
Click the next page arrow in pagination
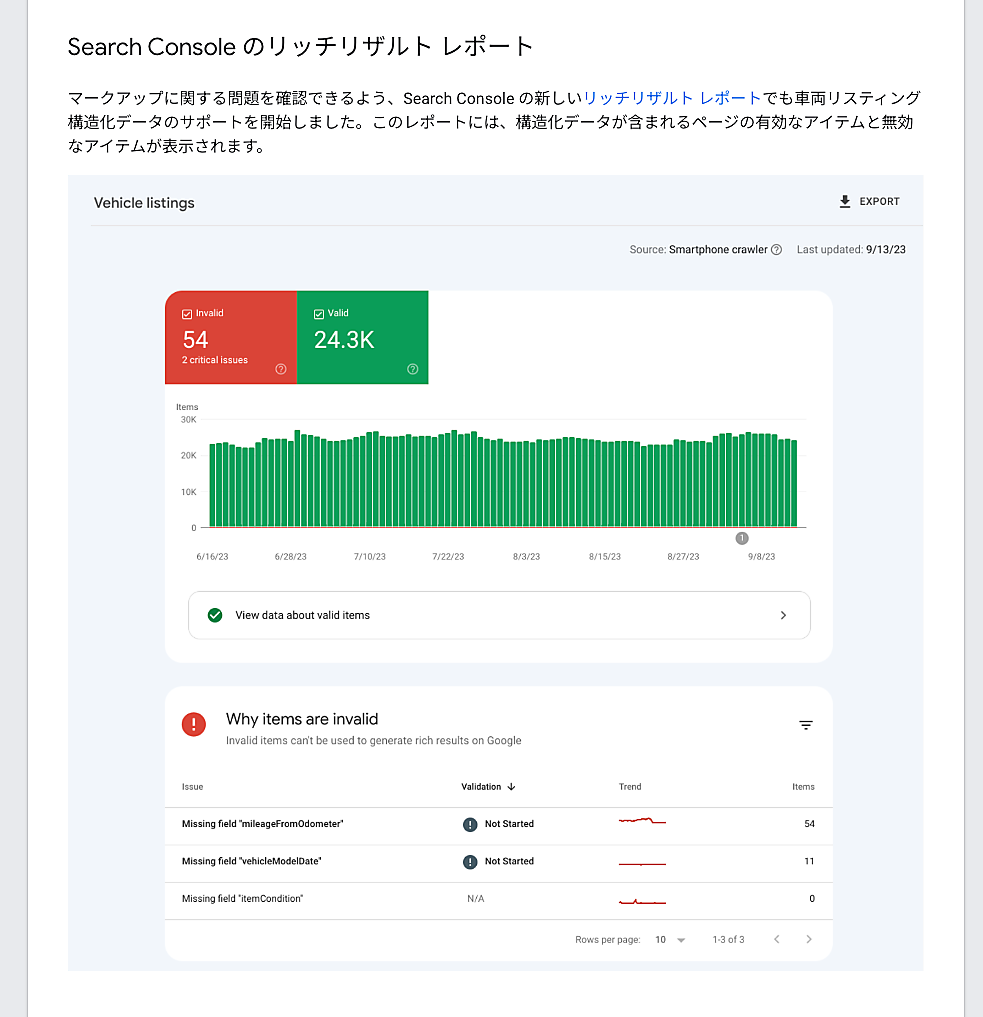809,940
